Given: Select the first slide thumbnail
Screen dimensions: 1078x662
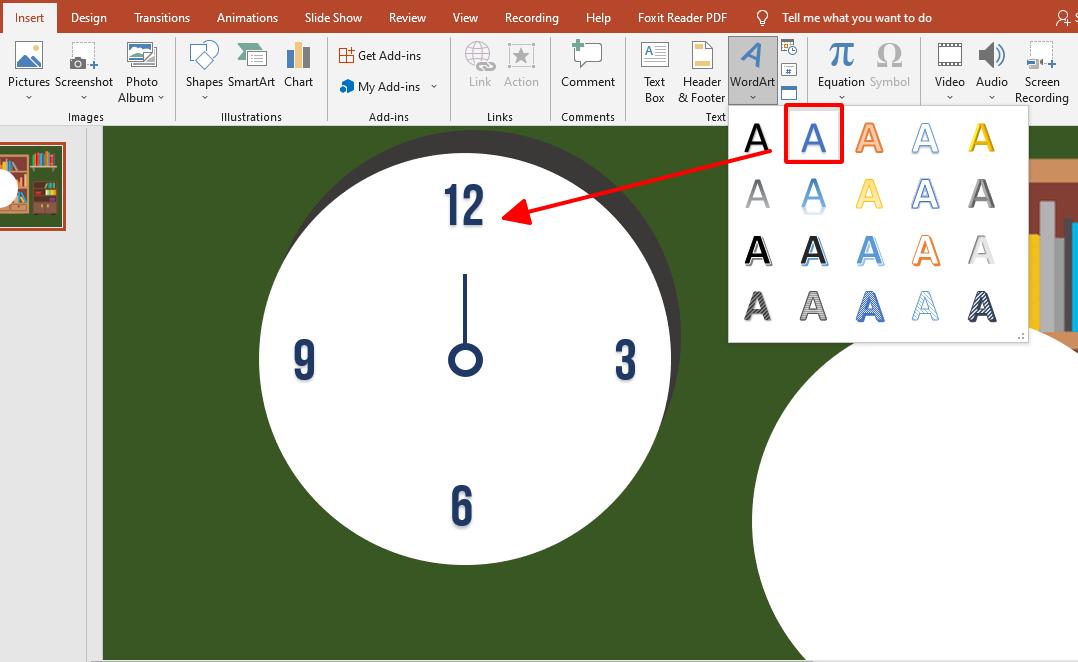Looking at the screenshot, I should point(33,186).
